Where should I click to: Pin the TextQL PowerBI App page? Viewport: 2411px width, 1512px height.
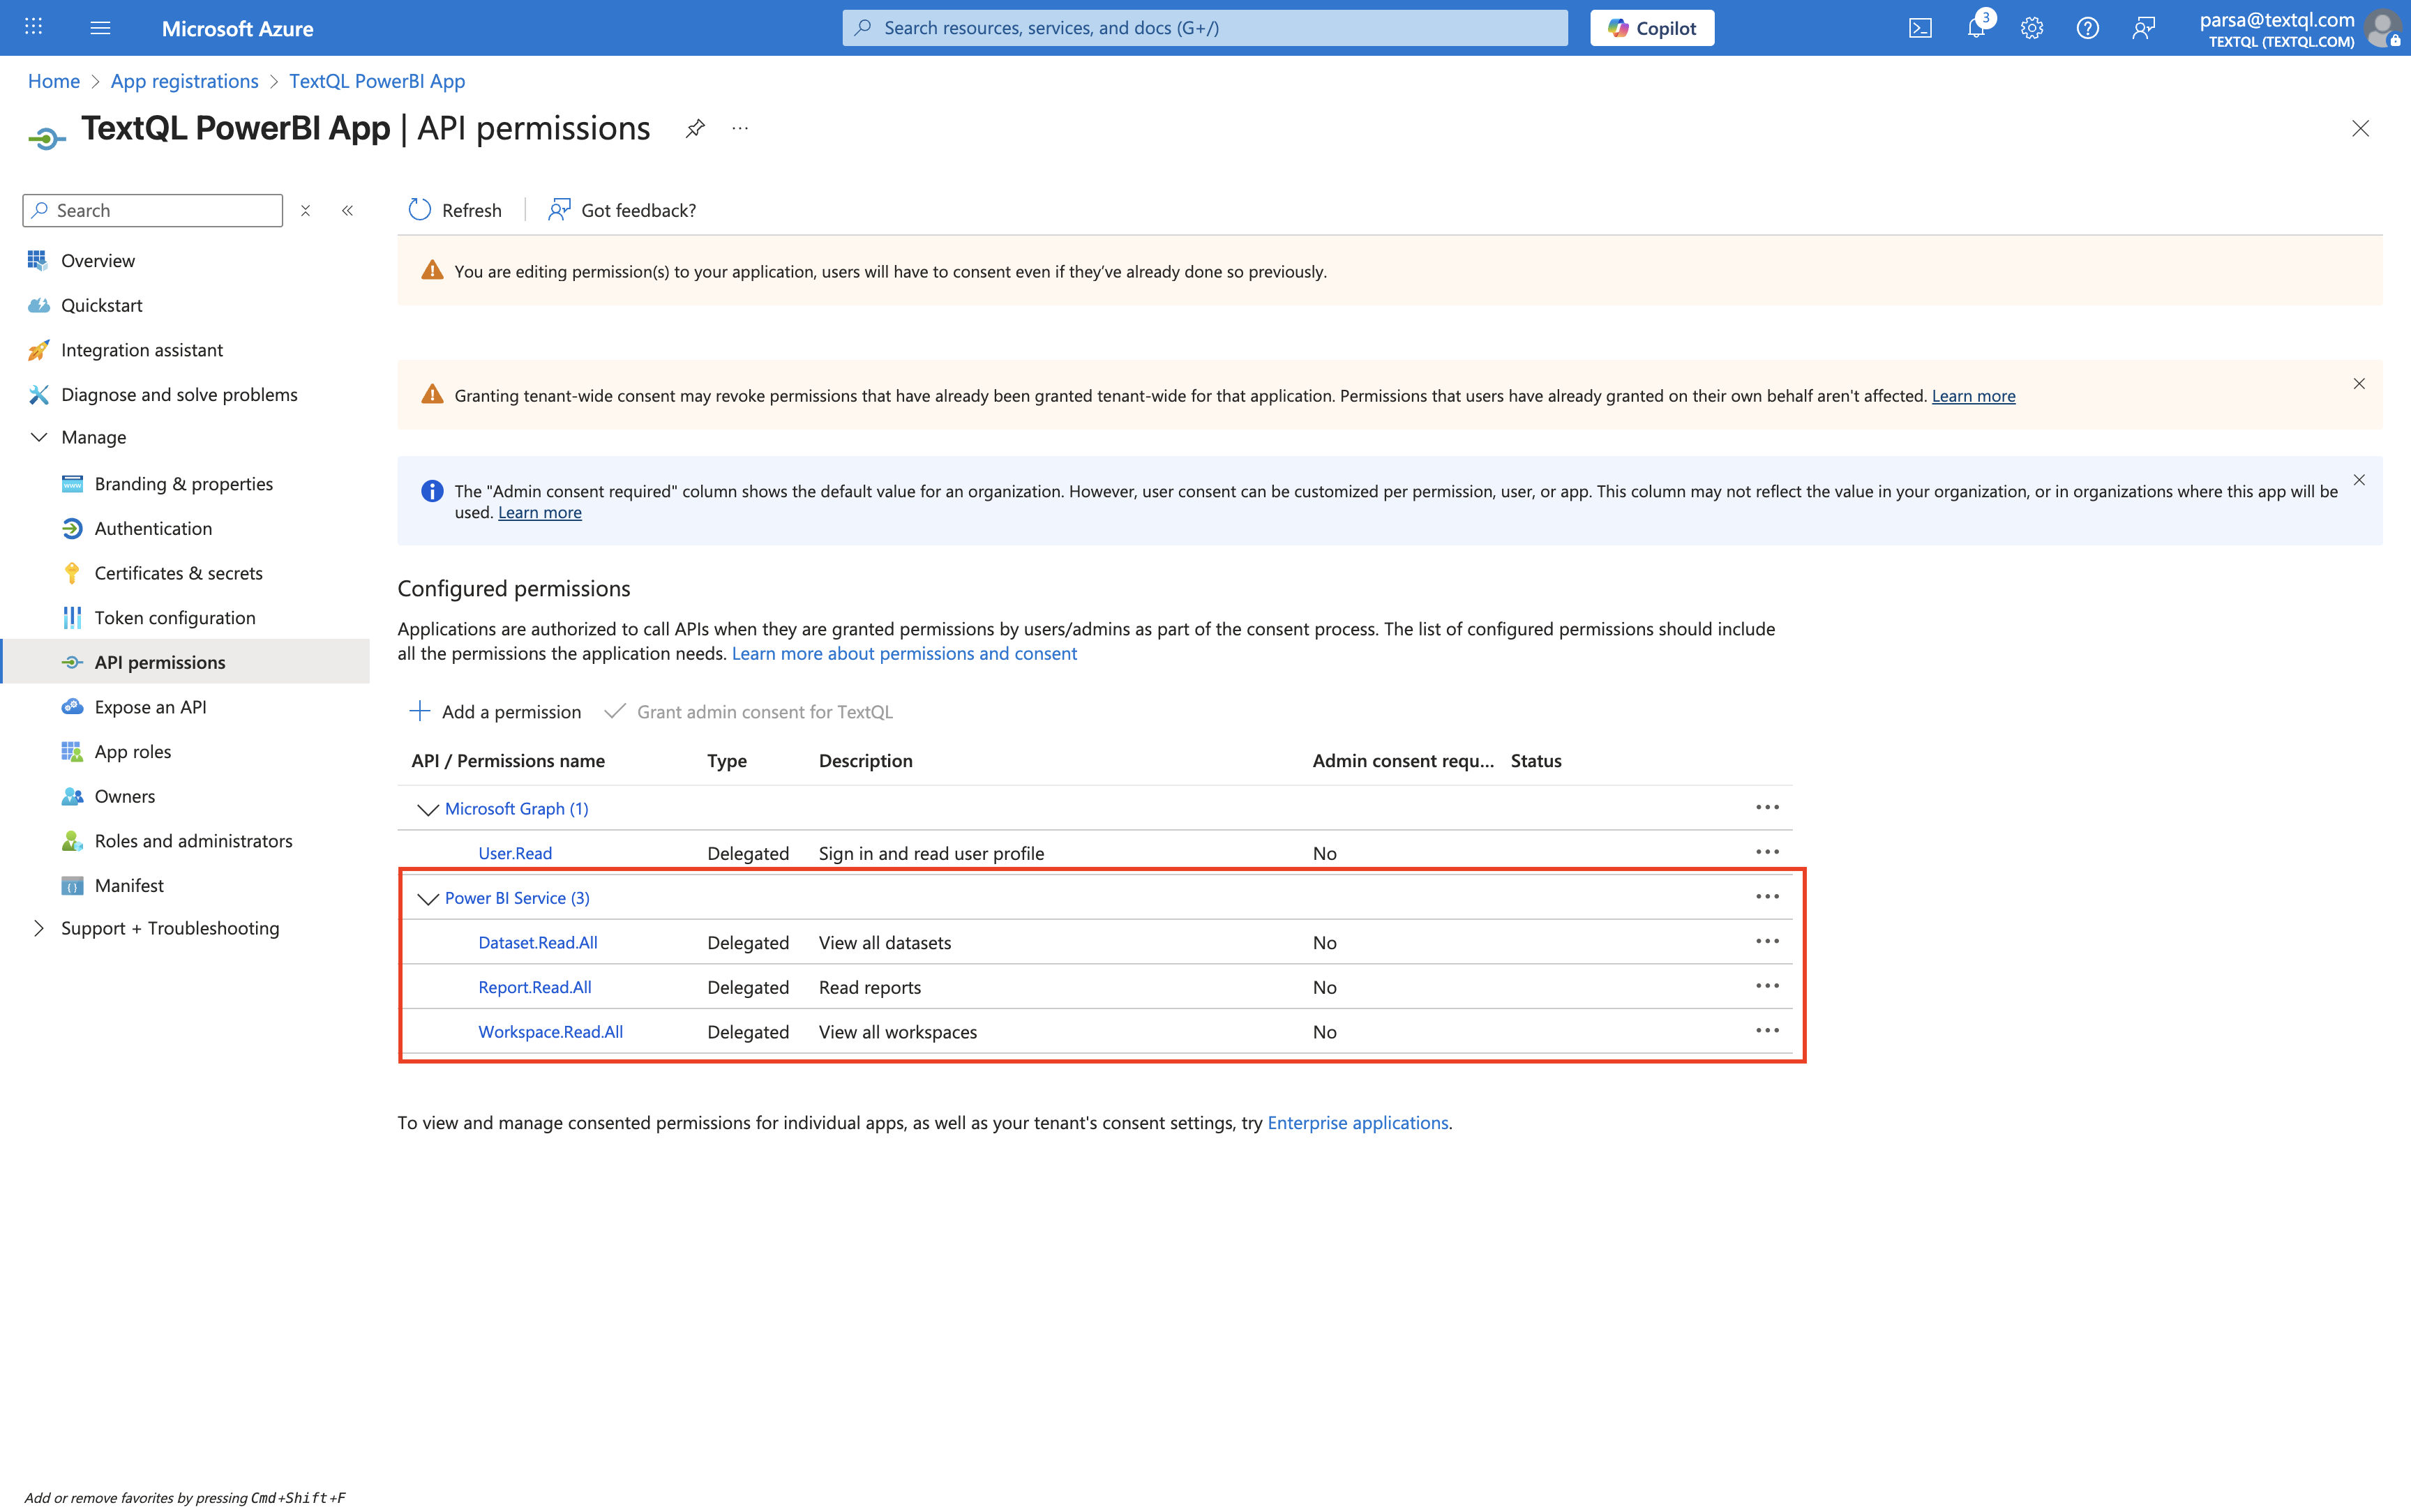click(x=695, y=128)
